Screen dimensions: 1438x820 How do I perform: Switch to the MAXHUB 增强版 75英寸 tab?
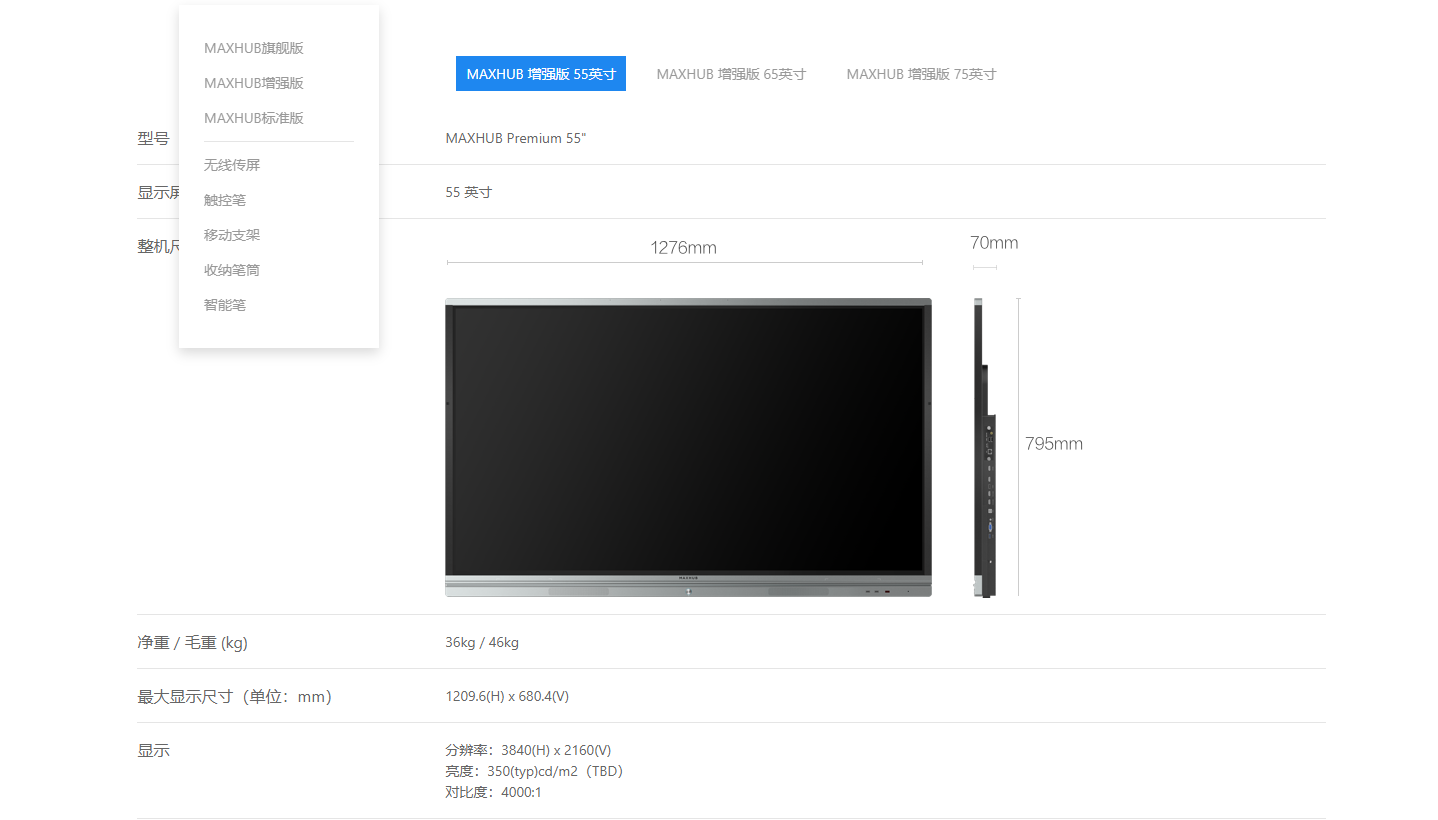pos(921,74)
